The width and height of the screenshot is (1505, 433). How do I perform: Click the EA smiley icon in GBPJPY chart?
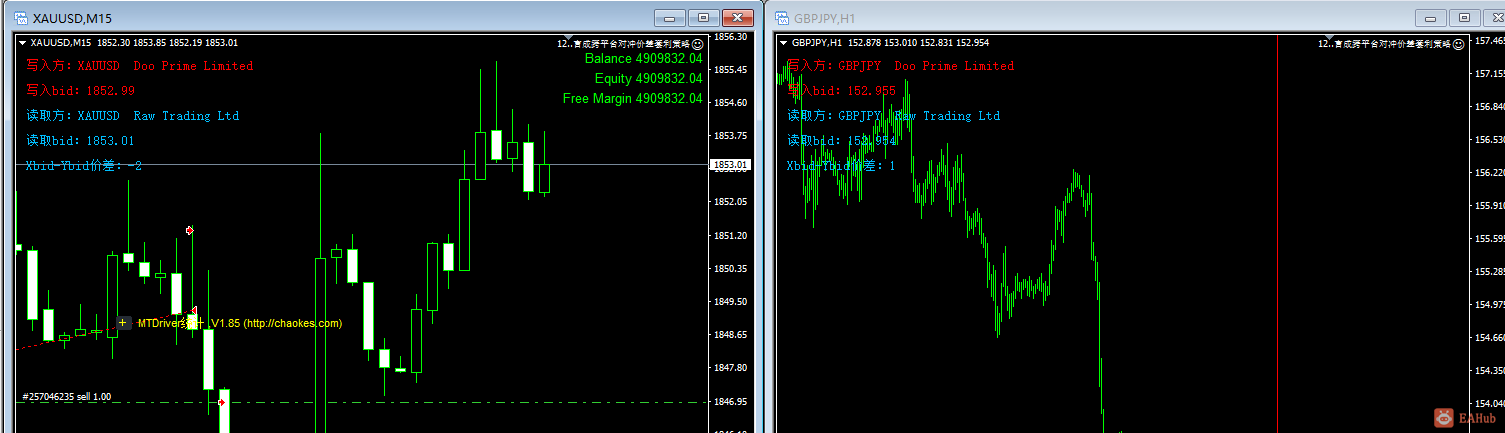(x=1460, y=43)
